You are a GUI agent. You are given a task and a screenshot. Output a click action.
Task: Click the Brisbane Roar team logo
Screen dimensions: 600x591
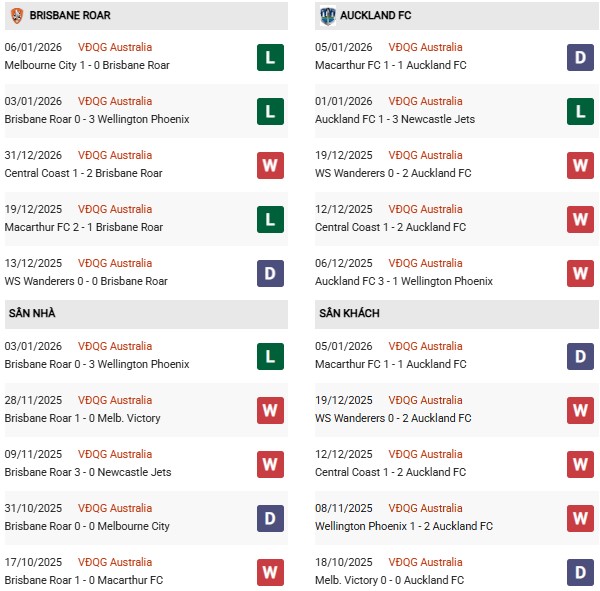click(16, 15)
